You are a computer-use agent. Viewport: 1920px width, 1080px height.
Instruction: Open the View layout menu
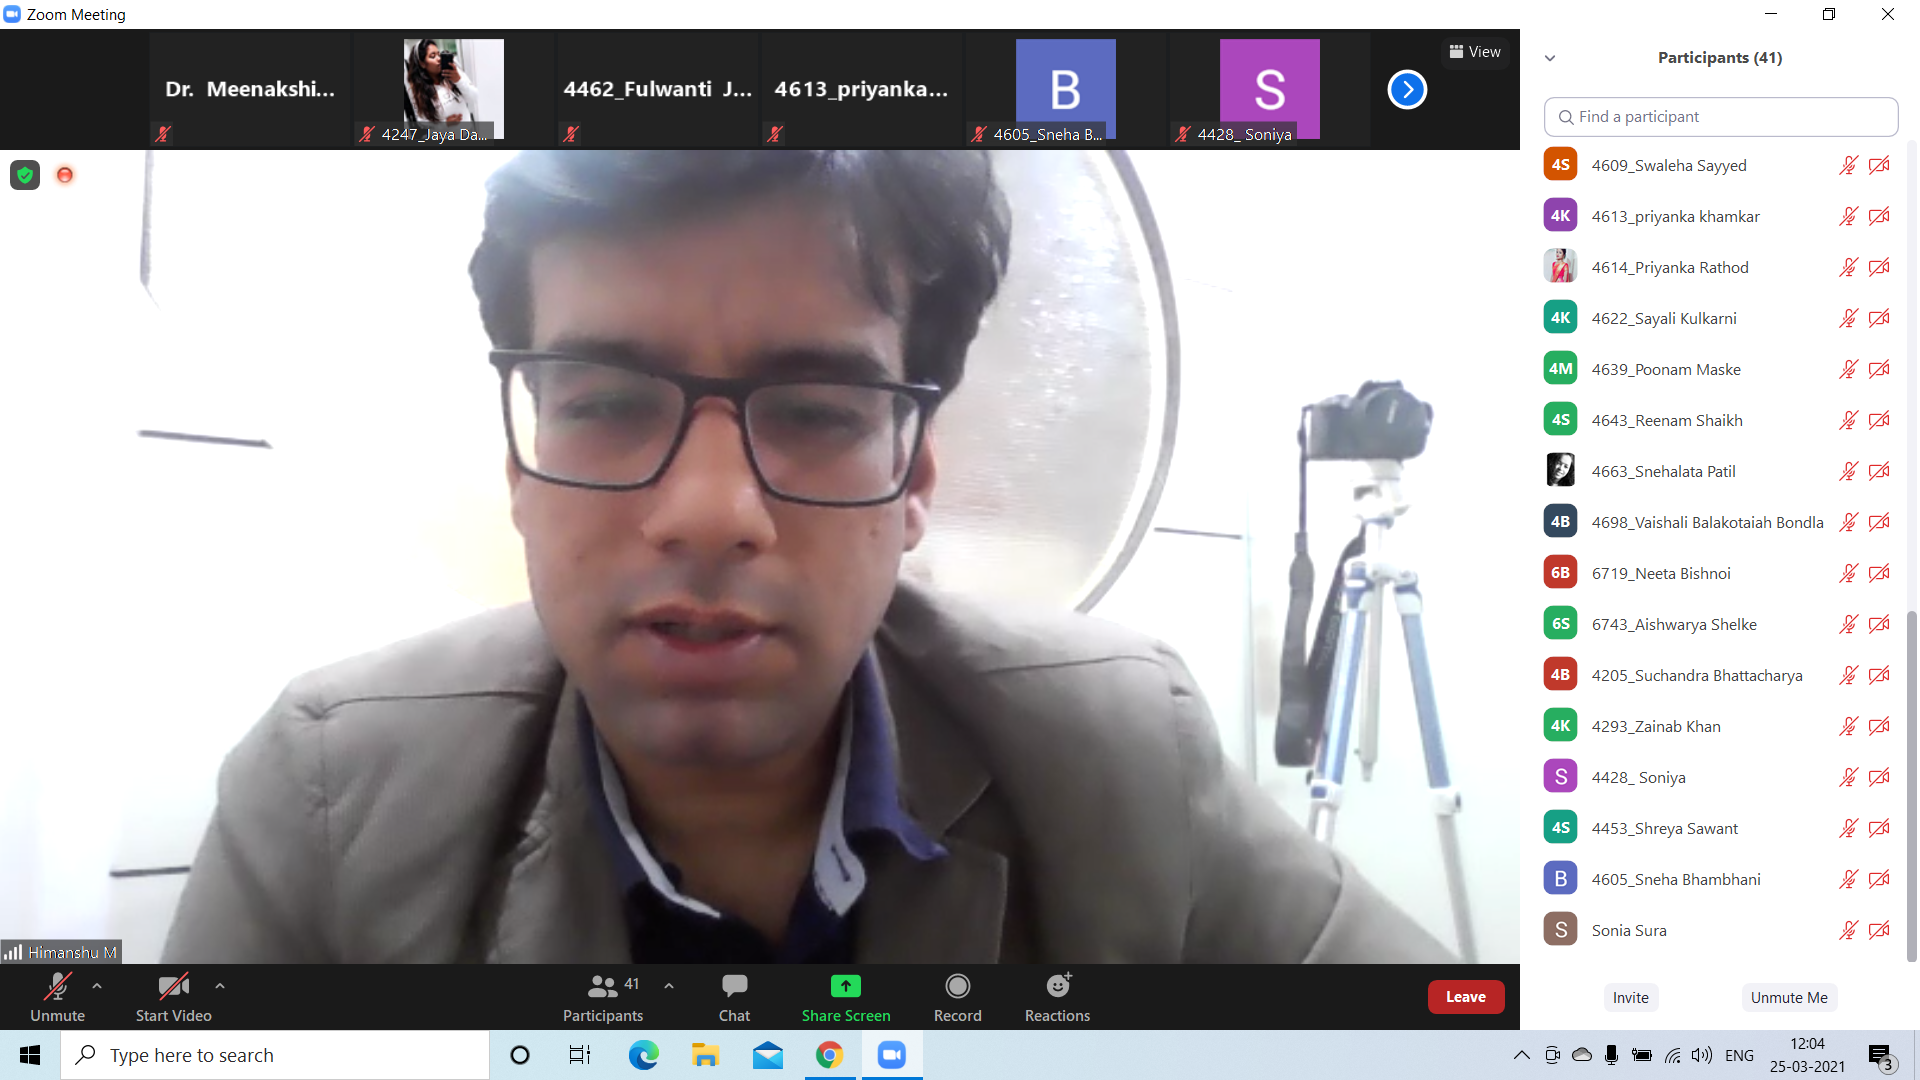(x=1475, y=52)
